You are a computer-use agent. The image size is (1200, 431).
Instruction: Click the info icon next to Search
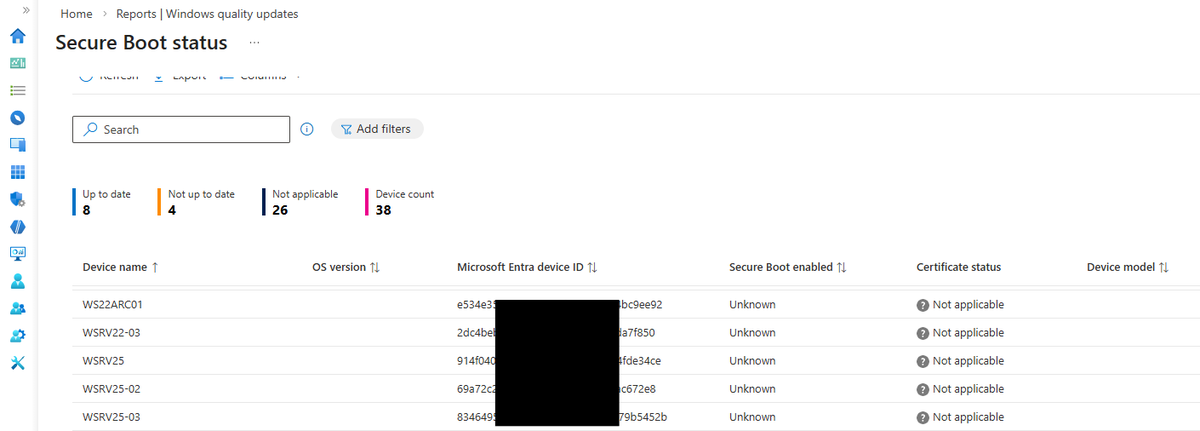pyautogui.click(x=307, y=129)
